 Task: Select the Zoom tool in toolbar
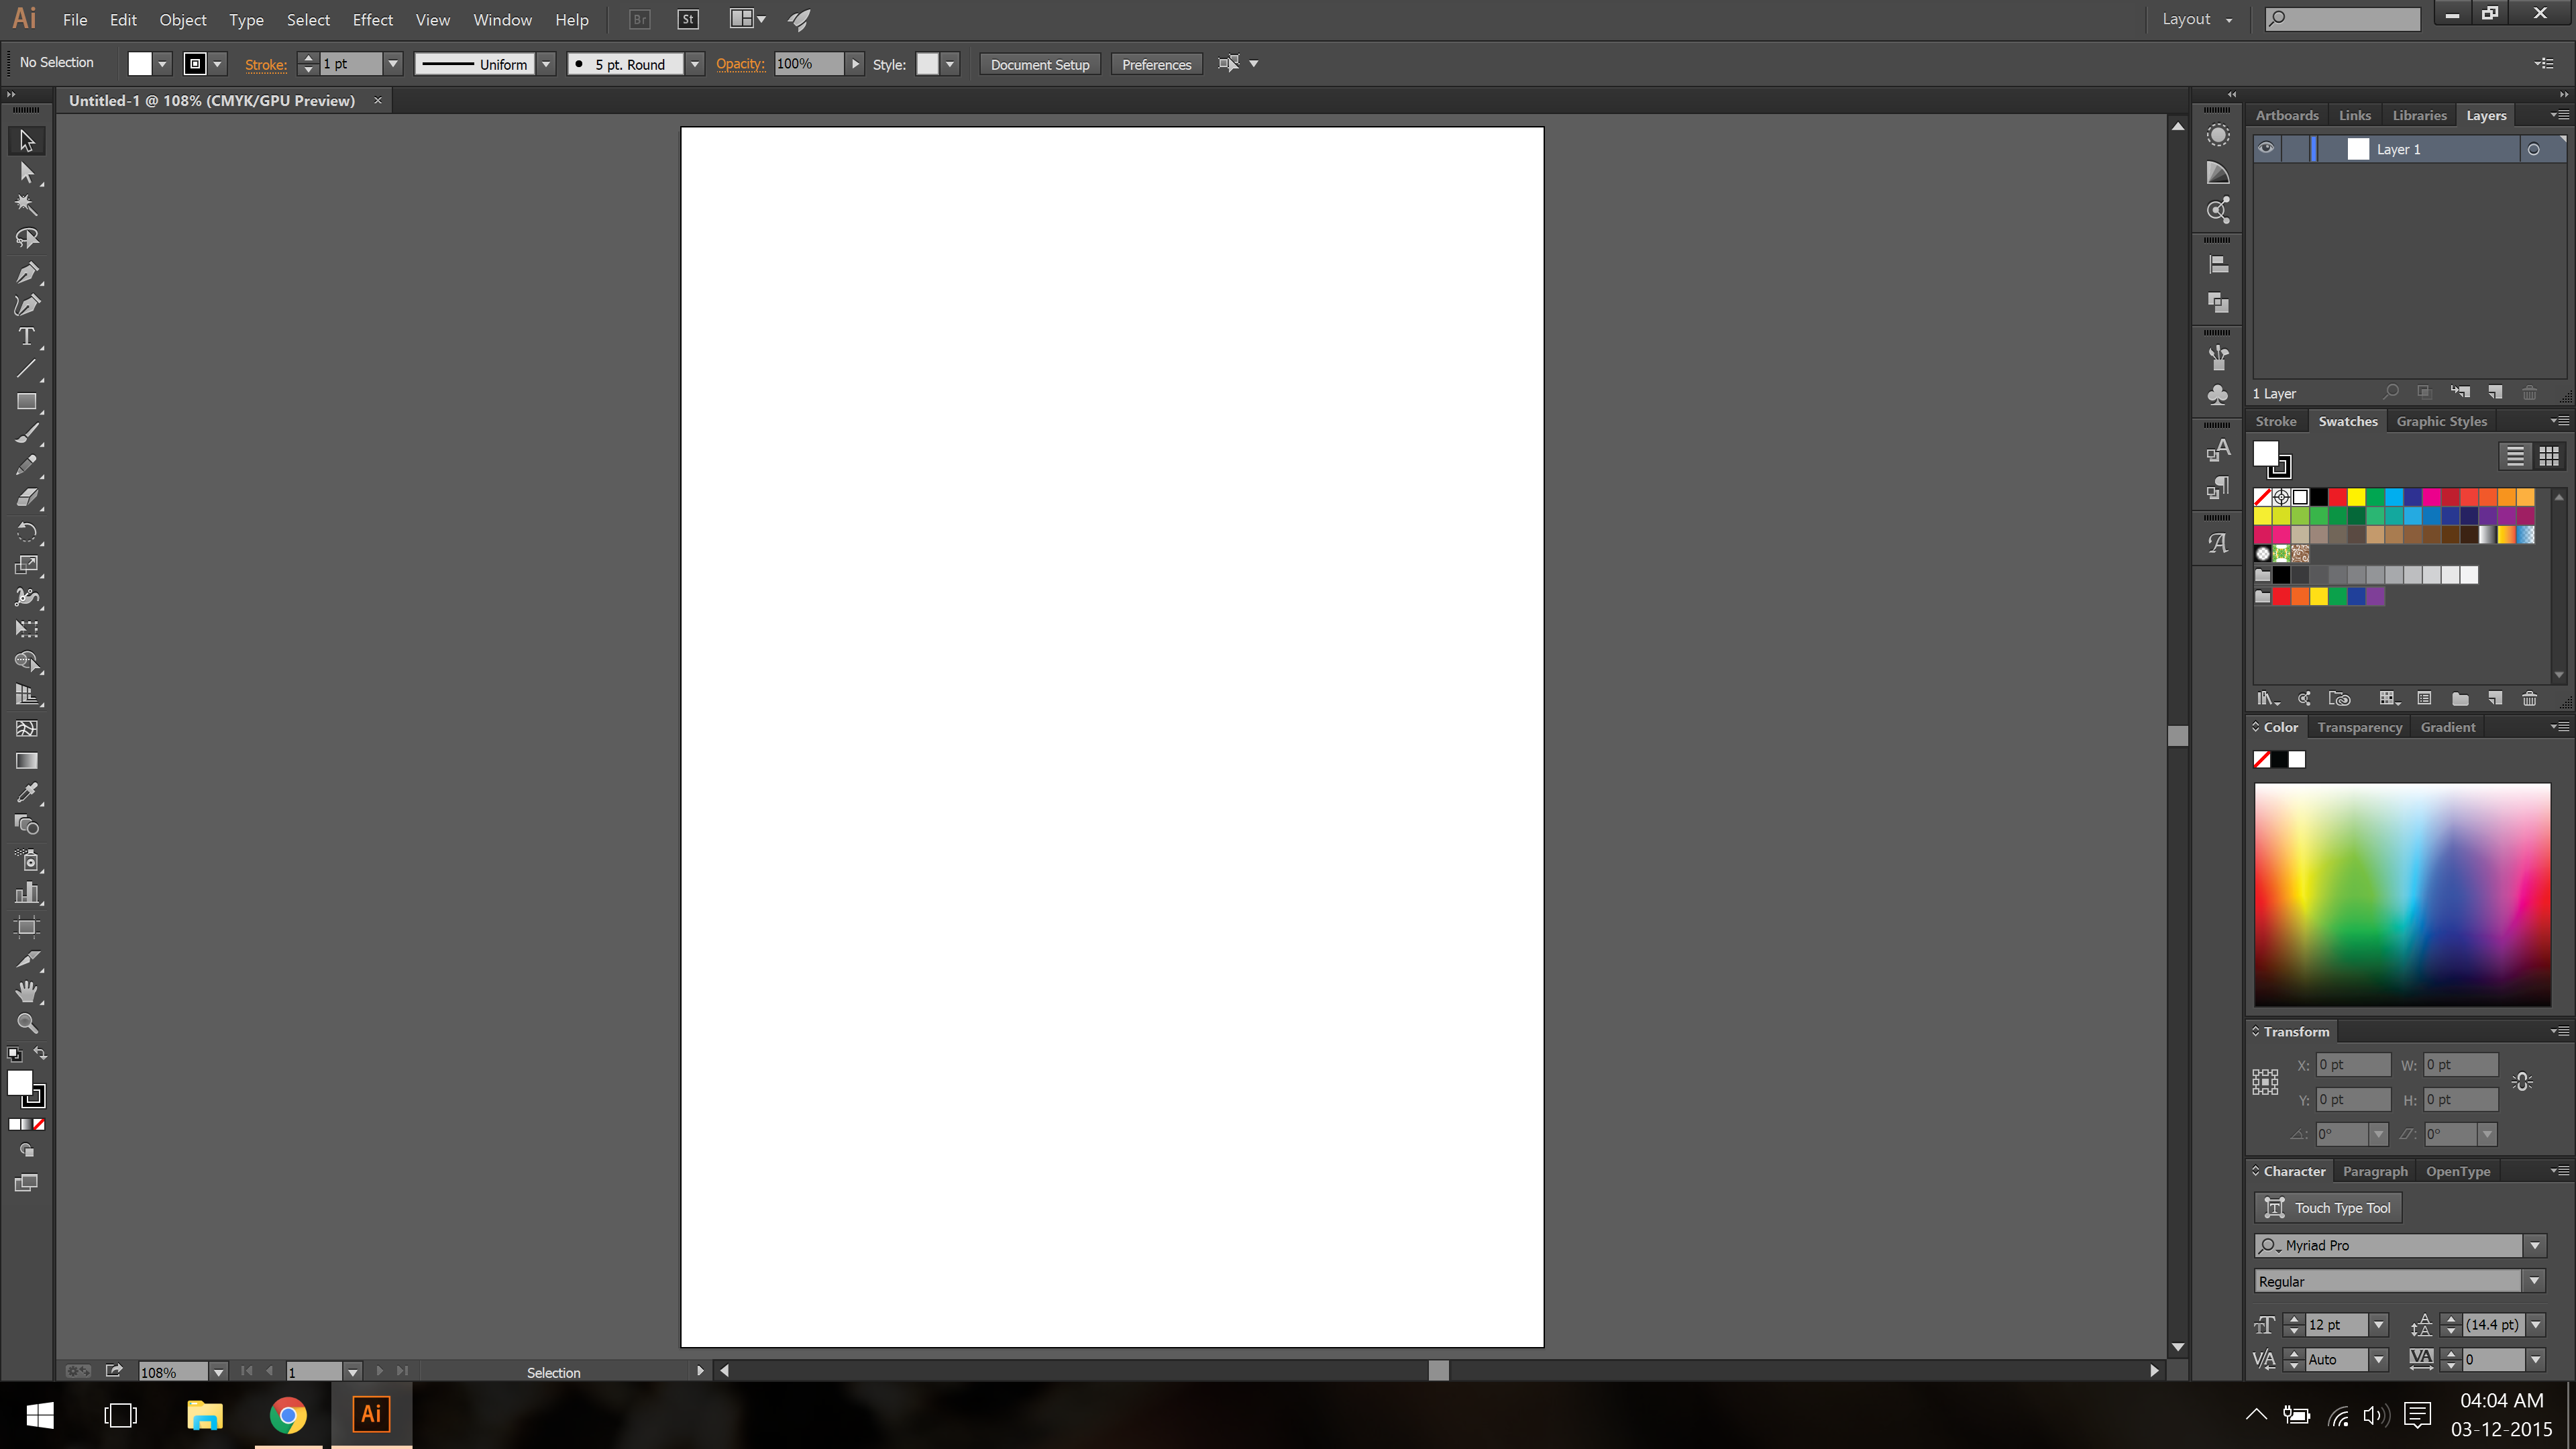(x=26, y=1023)
